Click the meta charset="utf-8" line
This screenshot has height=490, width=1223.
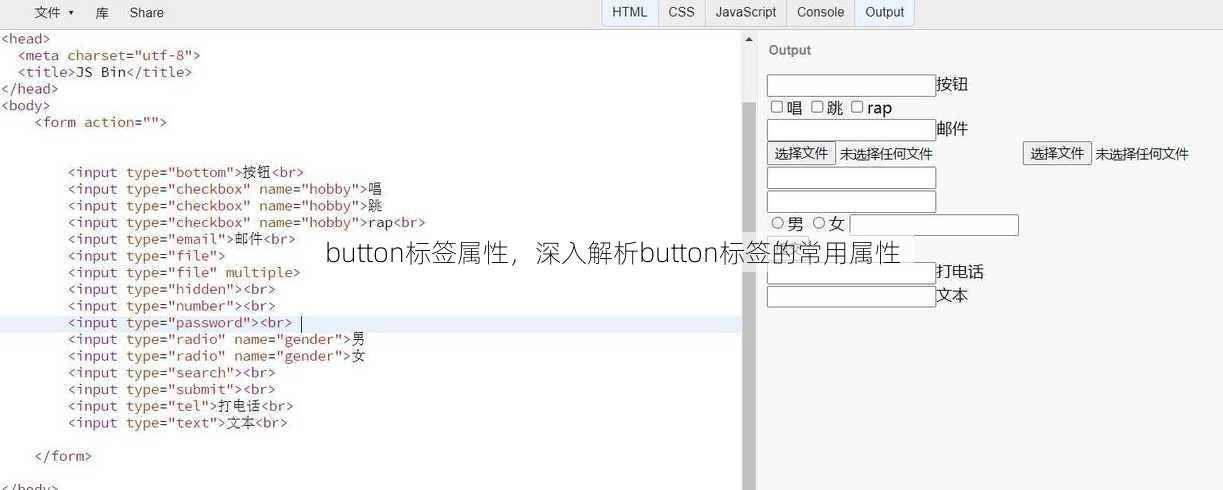109,55
